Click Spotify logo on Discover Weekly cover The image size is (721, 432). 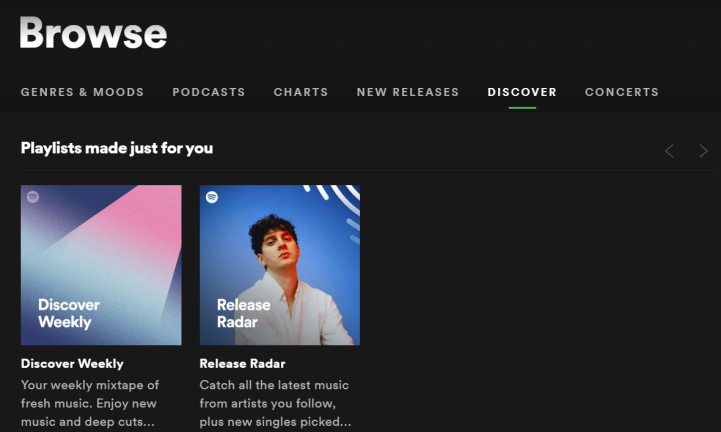(33, 197)
